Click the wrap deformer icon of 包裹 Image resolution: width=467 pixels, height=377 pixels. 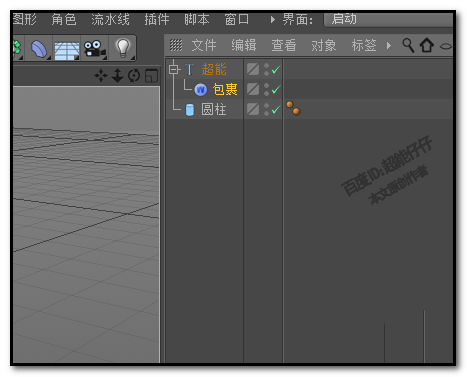(x=200, y=90)
